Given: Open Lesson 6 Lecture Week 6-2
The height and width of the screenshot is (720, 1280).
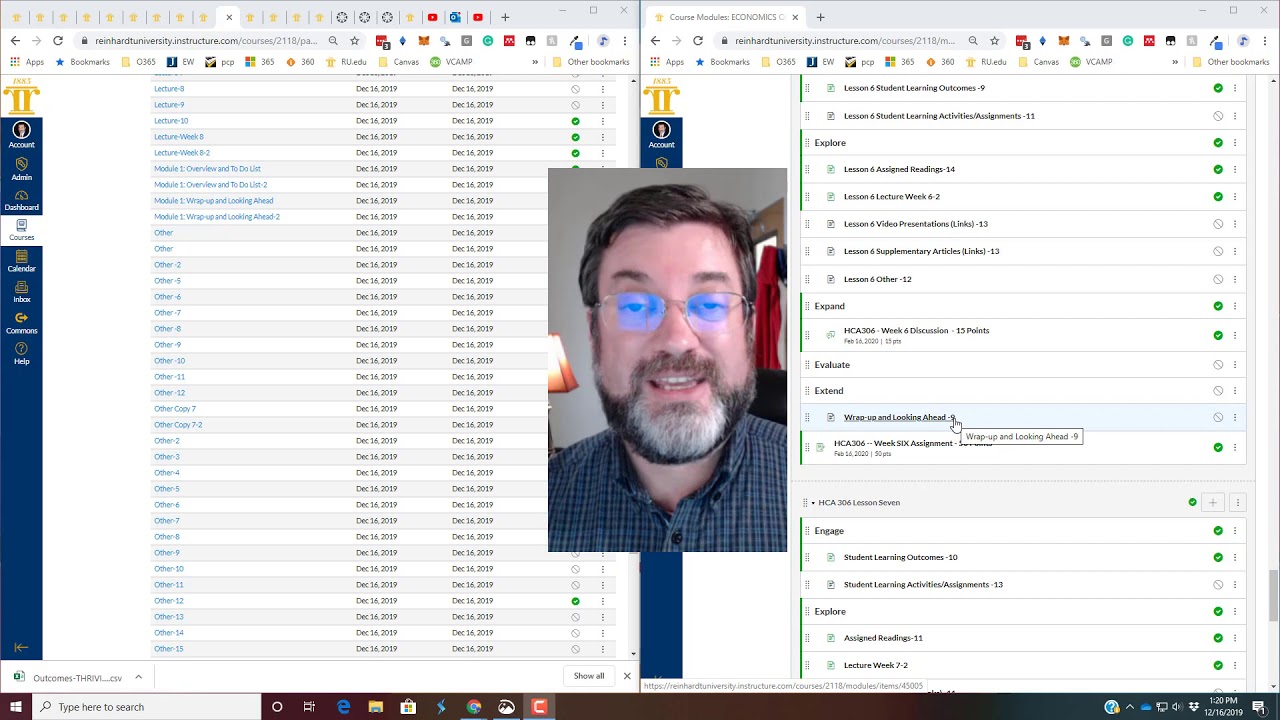Looking at the screenshot, I should (892, 197).
